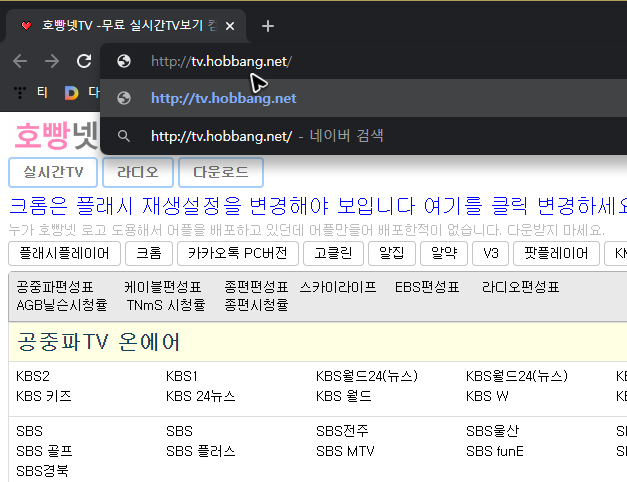Open 케이블편성표 link
This screenshot has height=482, width=627.
coord(163,287)
